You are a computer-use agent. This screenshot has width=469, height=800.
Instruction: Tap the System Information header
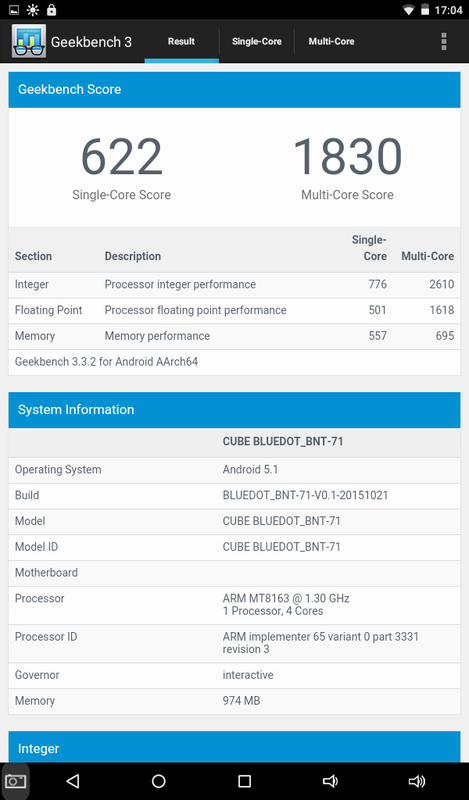click(x=234, y=410)
